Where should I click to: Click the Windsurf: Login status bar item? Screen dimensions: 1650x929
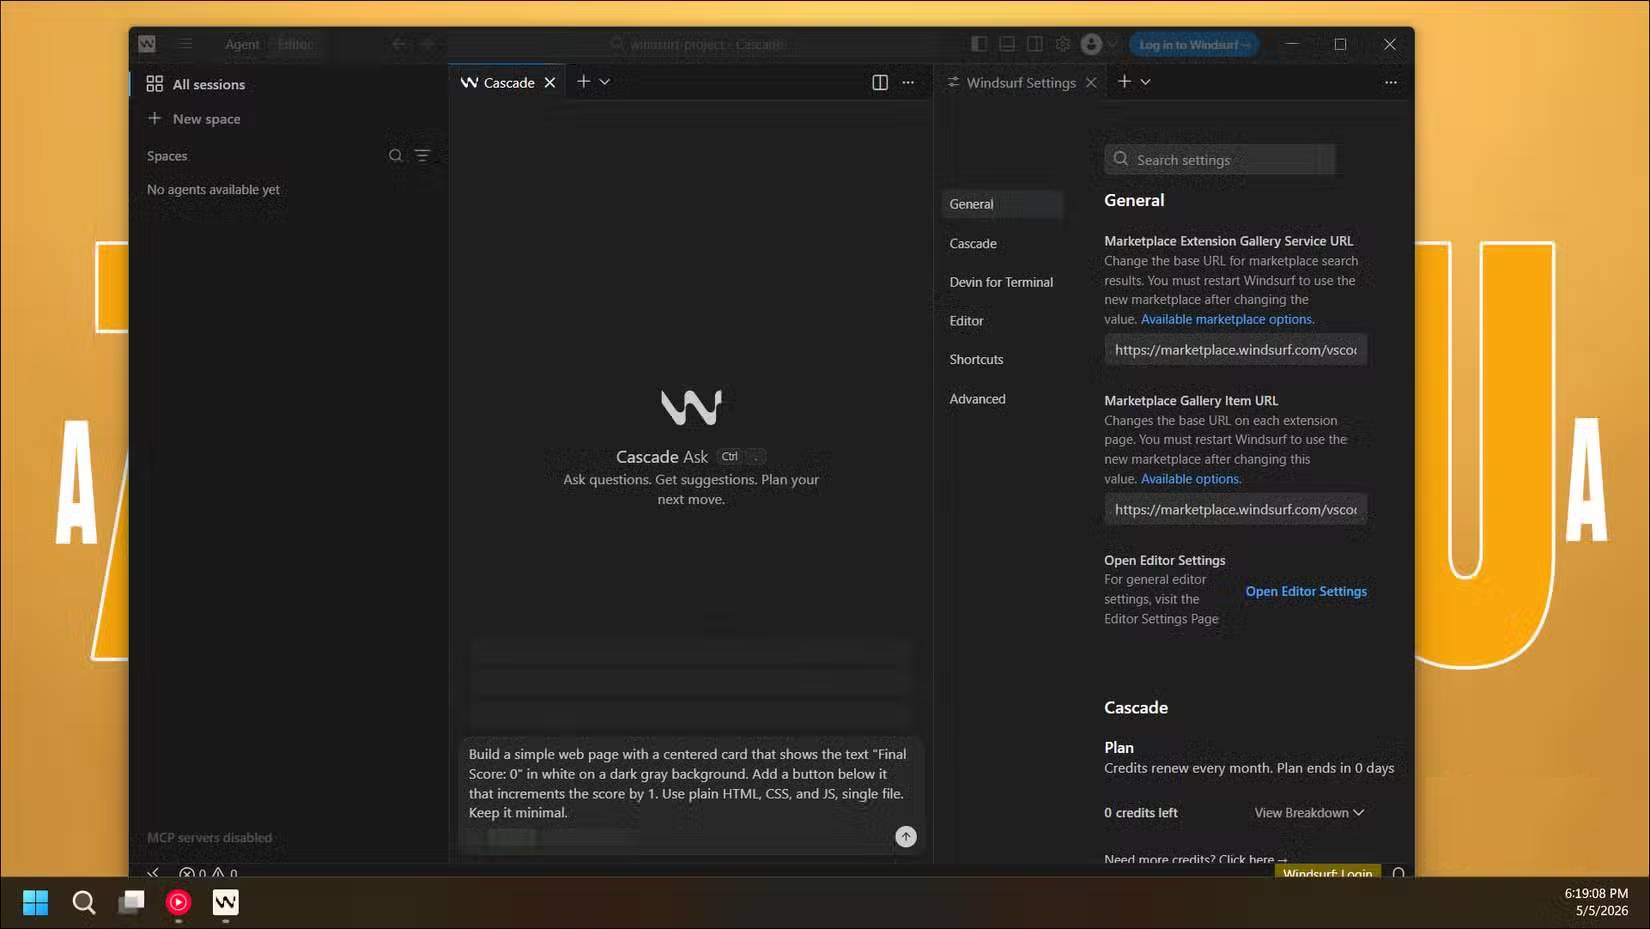click(x=1327, y=873)
